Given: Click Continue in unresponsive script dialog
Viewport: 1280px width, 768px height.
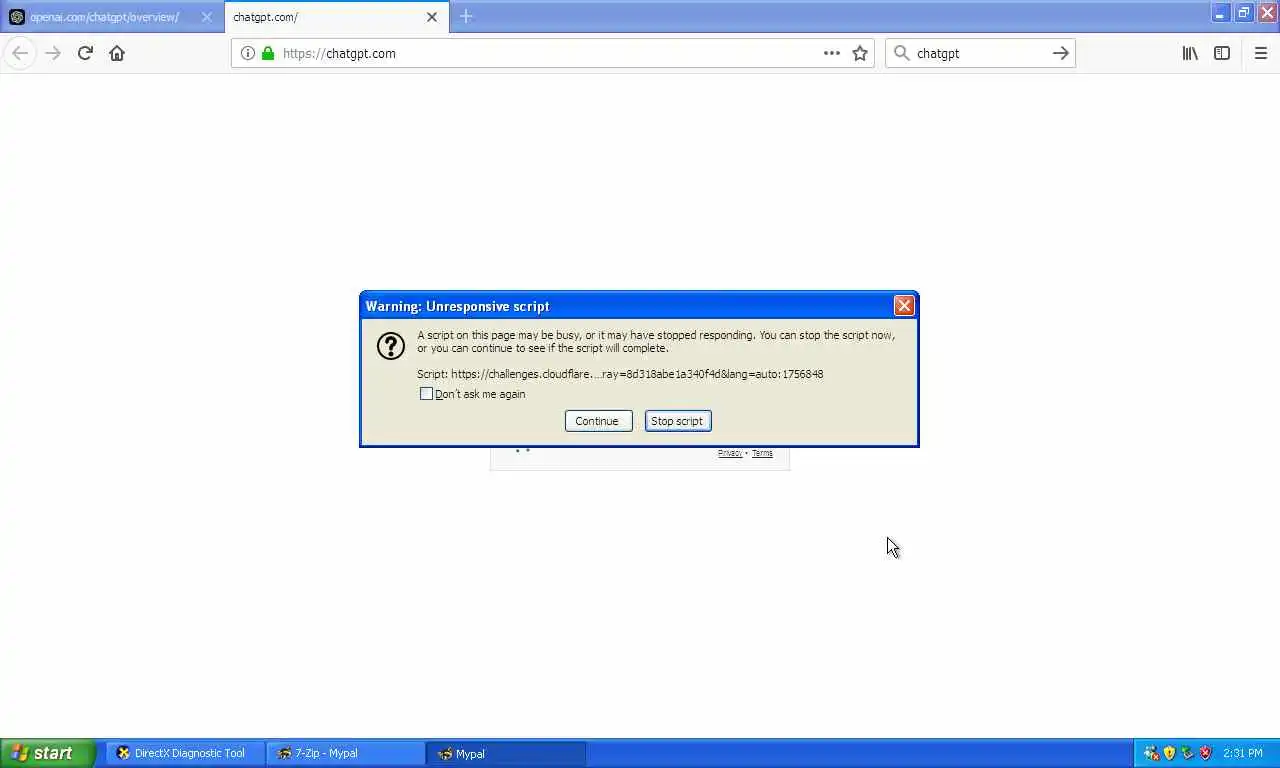Looking at the screenshot, I should 598,421.
